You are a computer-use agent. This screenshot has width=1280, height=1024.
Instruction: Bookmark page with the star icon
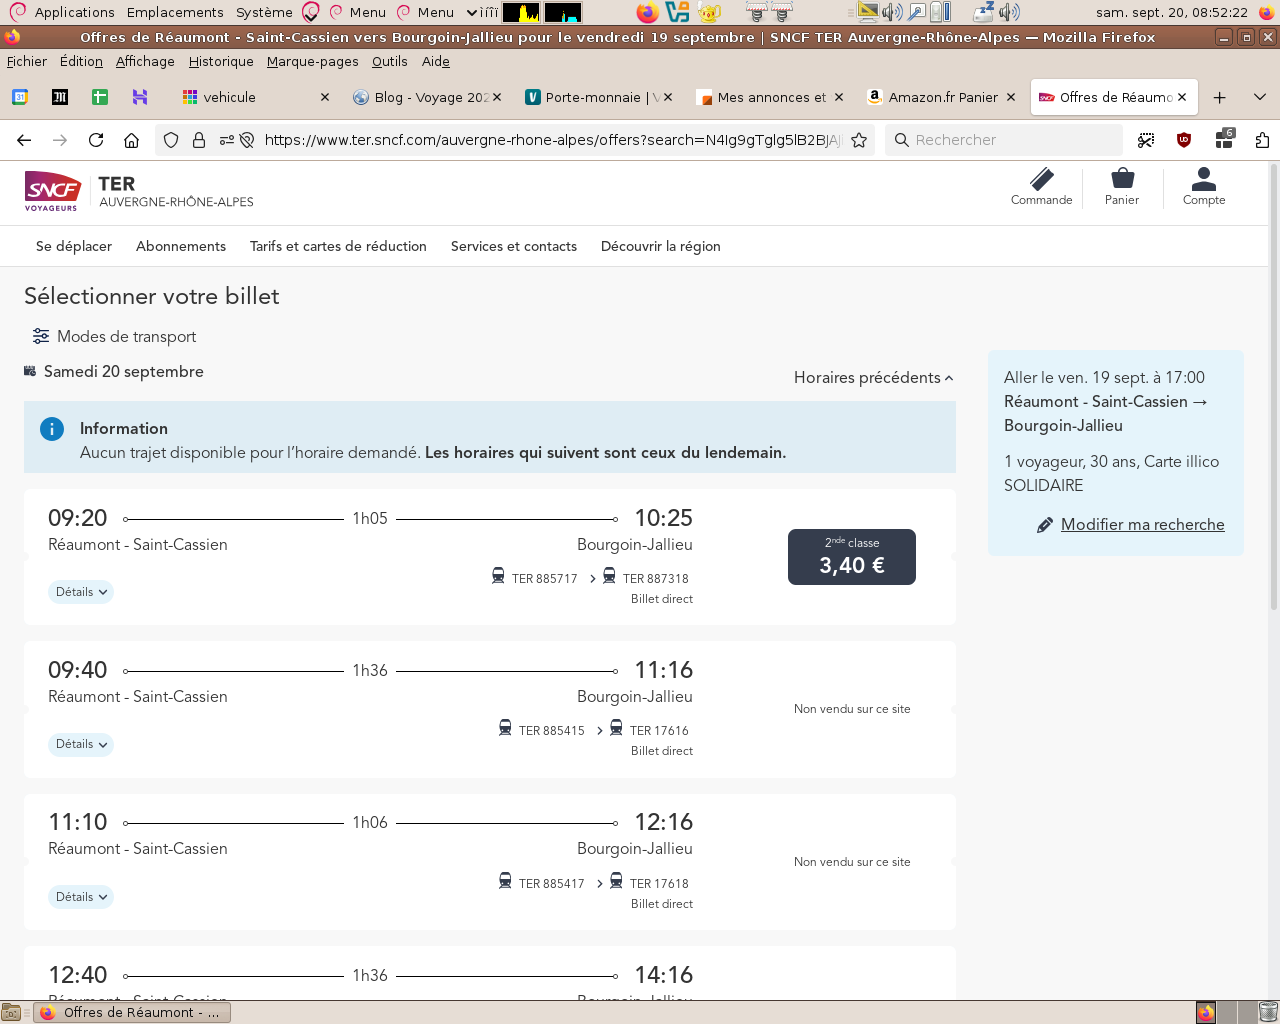[859, 140]
